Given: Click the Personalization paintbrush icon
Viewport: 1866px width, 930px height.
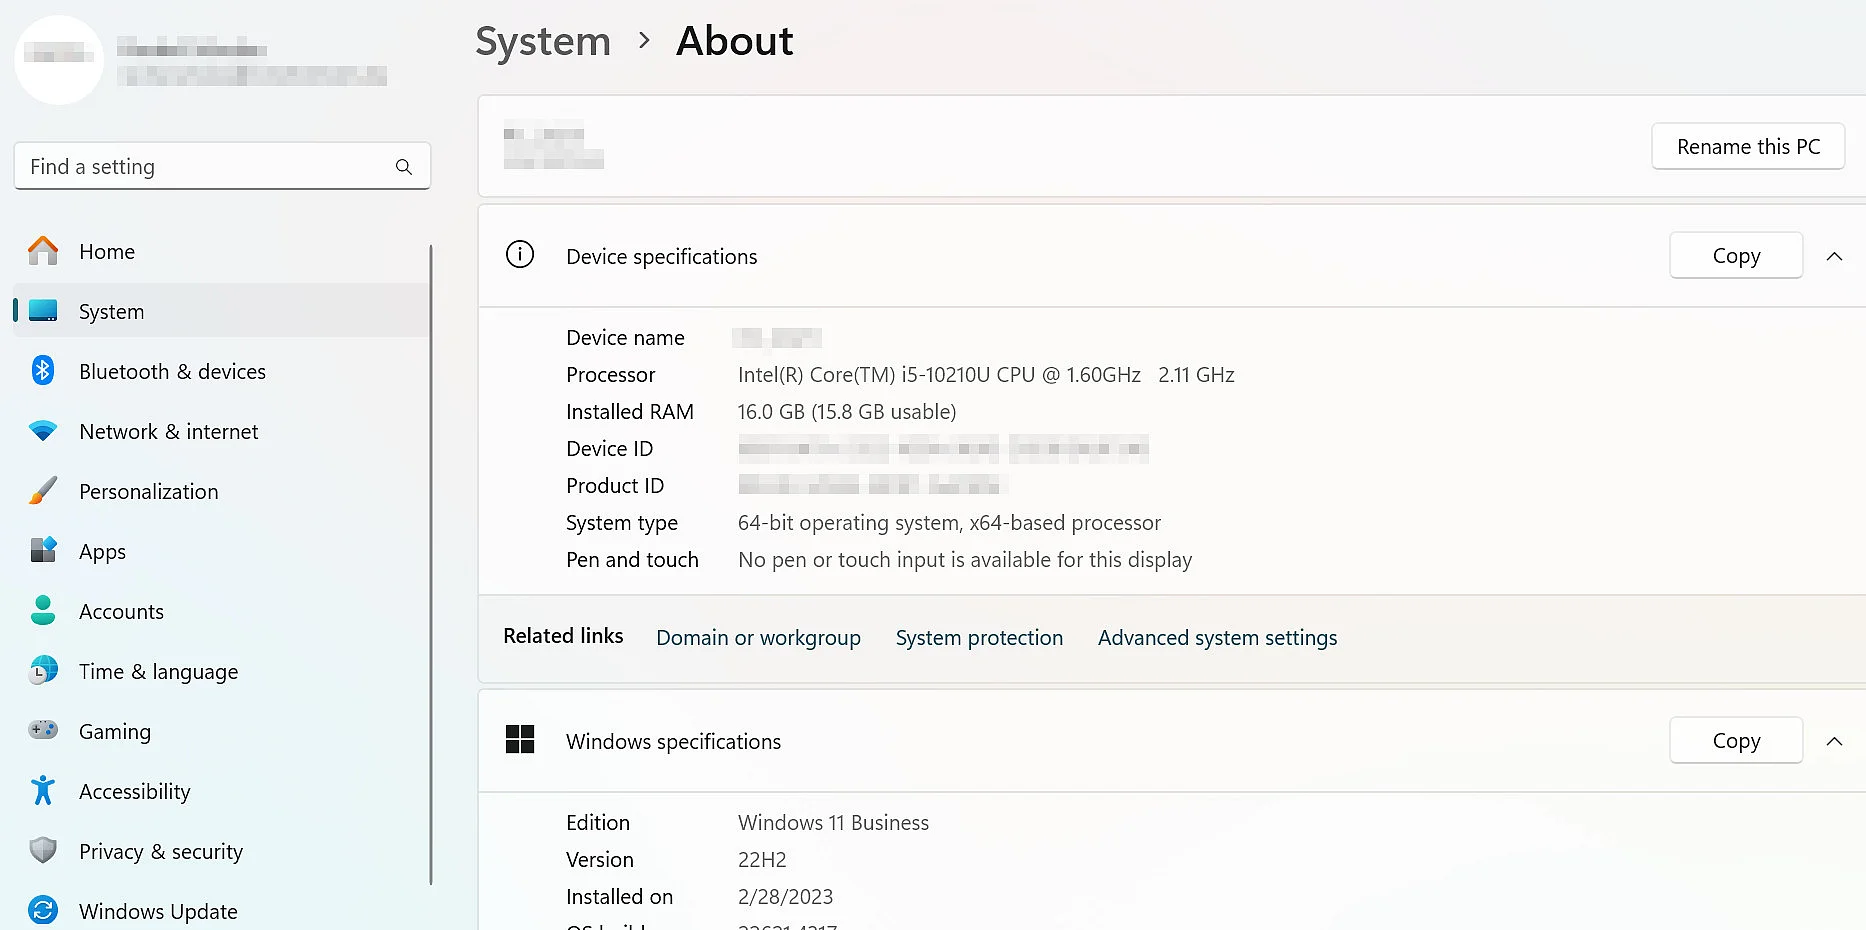Looking at the screenshot, I should click(43, 491).
